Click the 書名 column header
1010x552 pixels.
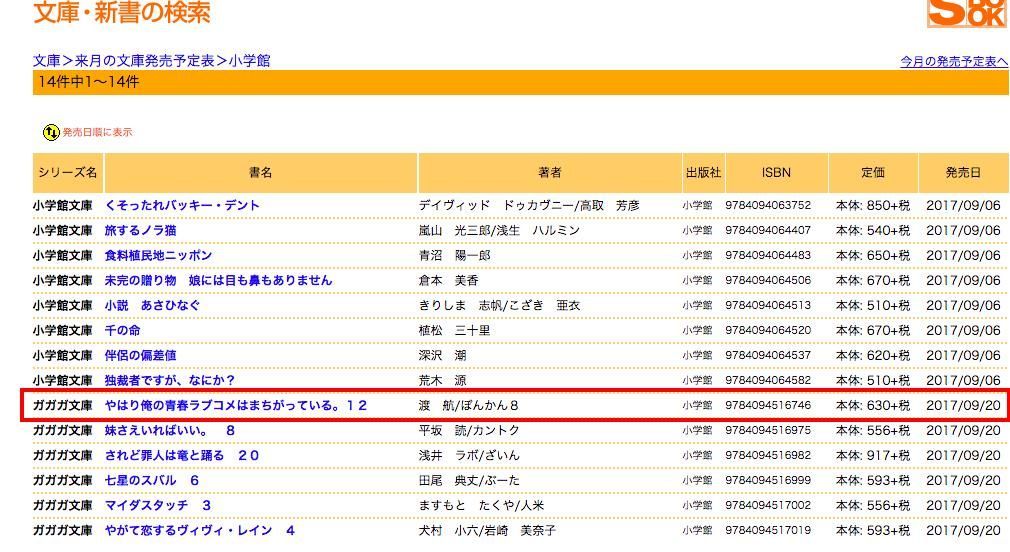[261, 173]
